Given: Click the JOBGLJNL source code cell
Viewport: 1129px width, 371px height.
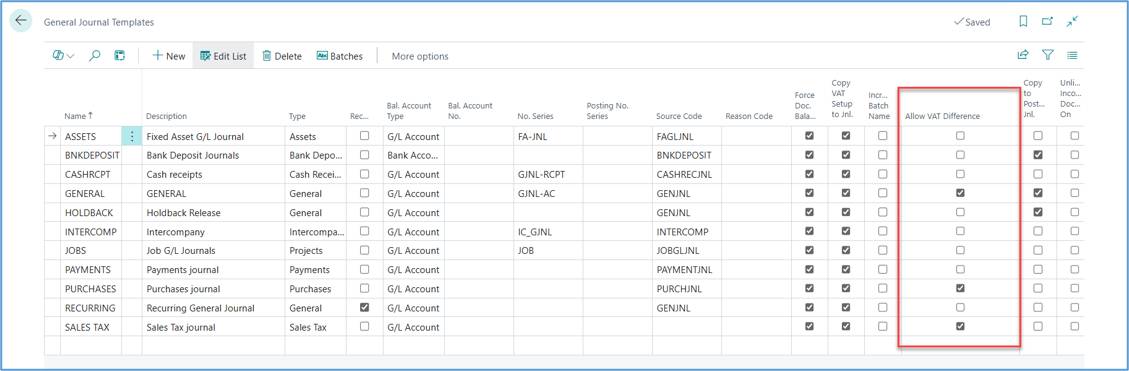Looking at the screenshot, I should click(686, 250).
